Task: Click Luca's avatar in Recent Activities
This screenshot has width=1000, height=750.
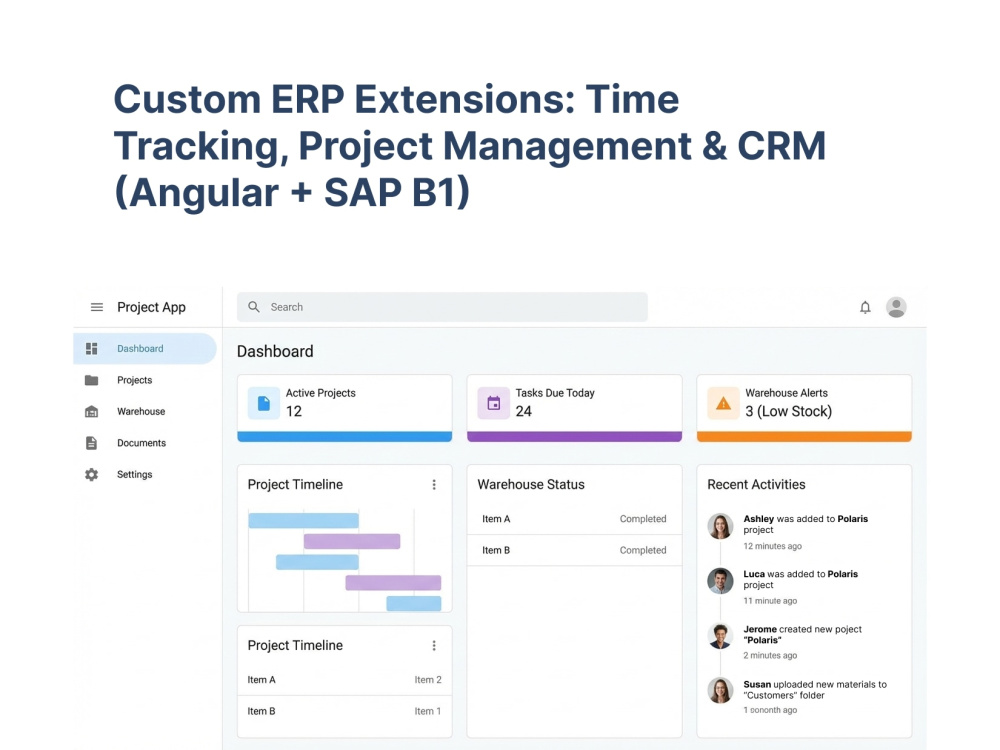Action: point(720,581)
